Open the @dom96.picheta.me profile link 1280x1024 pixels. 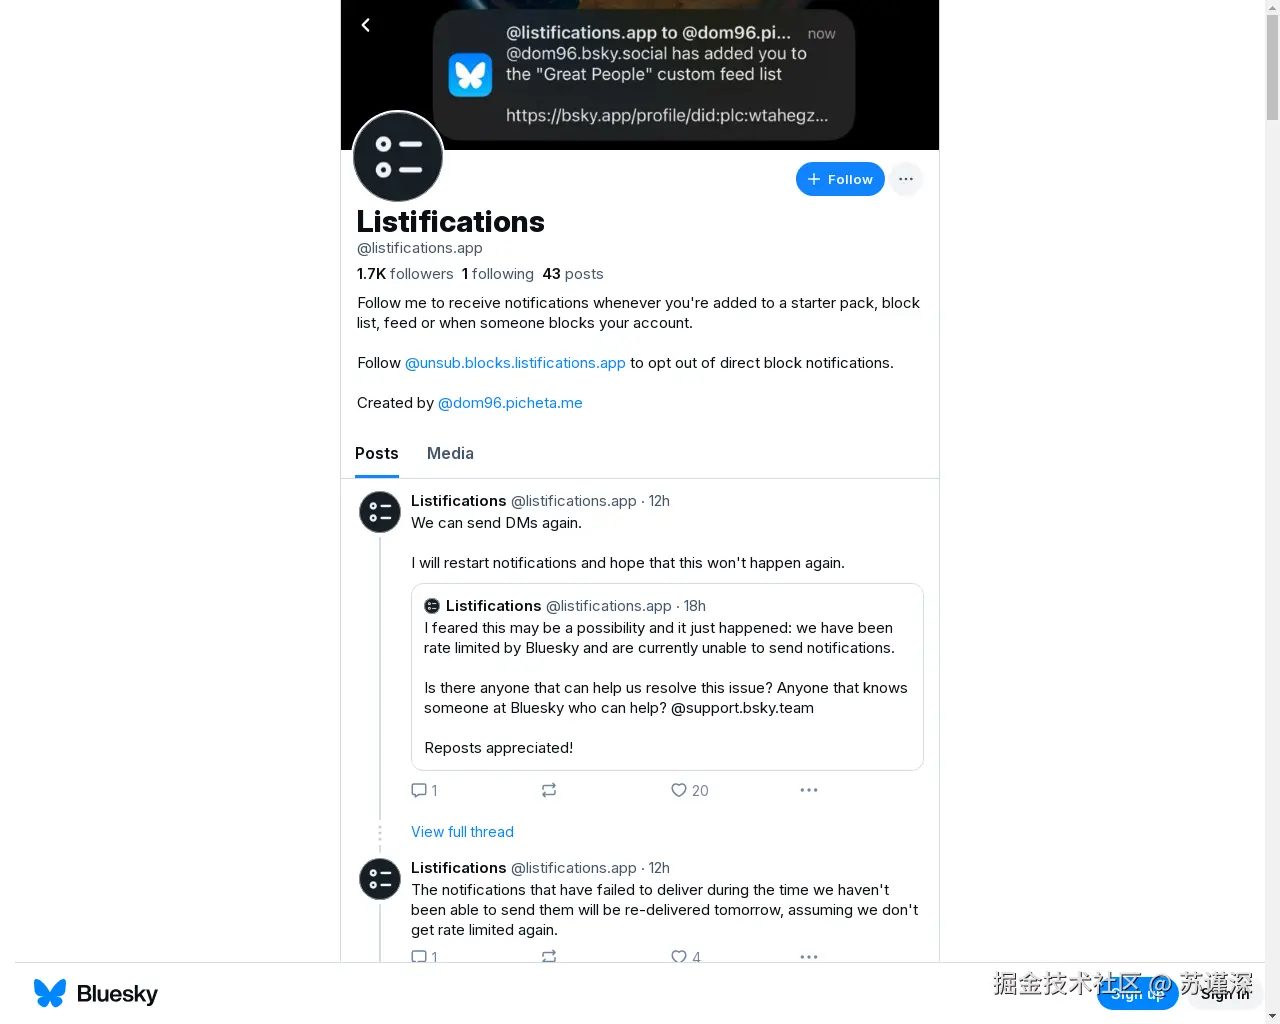click(x=510, y=403)
